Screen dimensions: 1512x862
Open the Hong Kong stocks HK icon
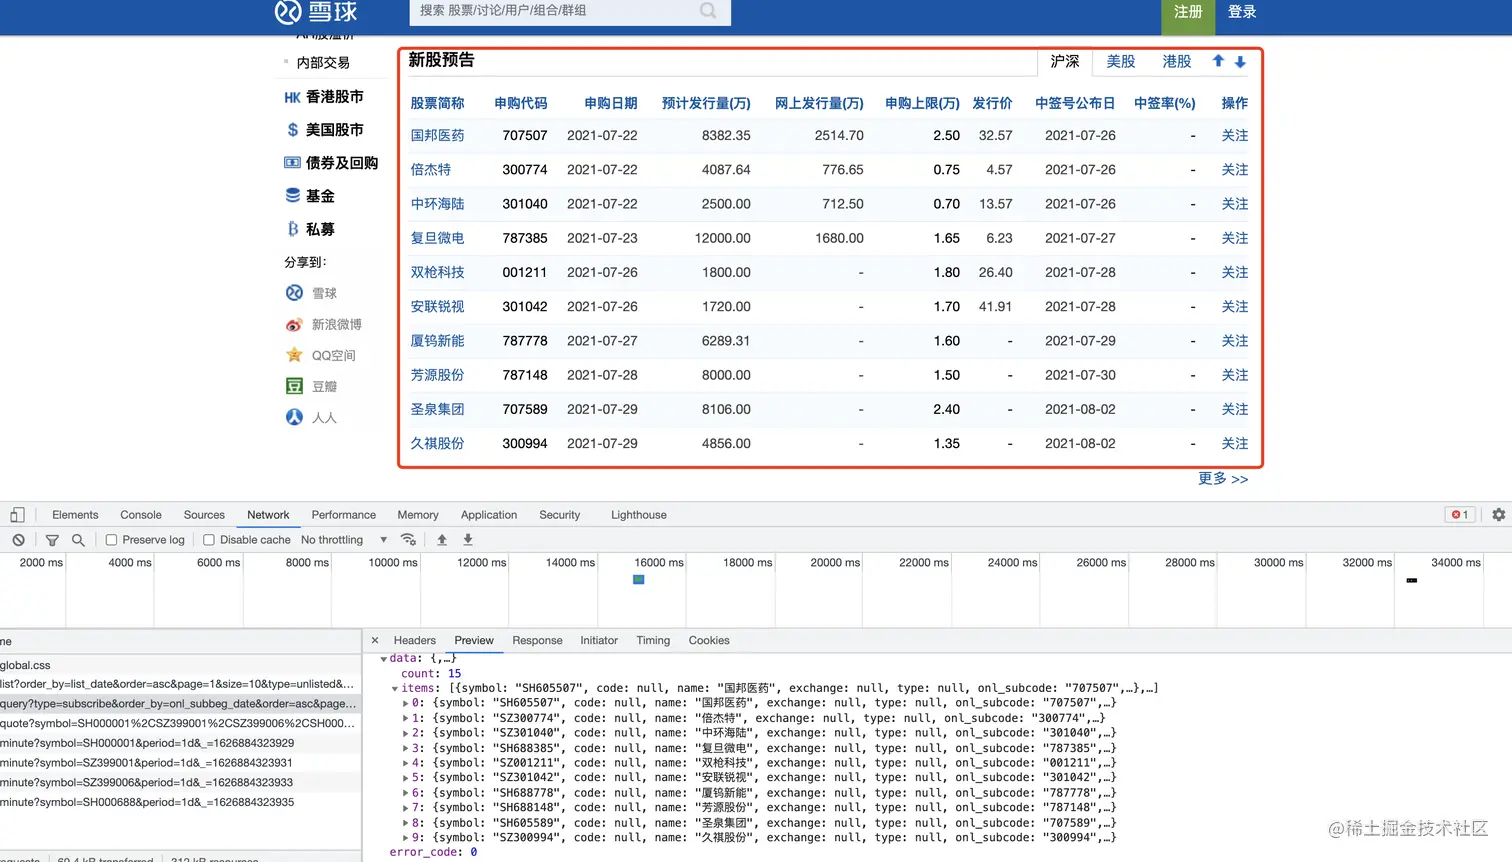pos(292,97)
